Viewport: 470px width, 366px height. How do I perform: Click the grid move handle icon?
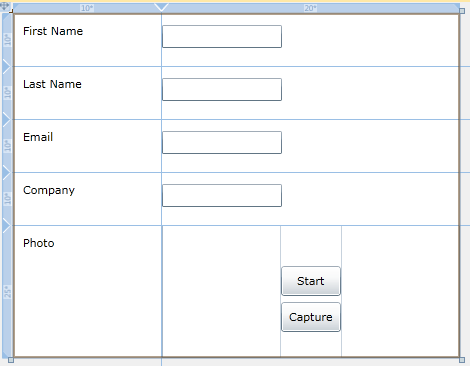click(4, 6)
